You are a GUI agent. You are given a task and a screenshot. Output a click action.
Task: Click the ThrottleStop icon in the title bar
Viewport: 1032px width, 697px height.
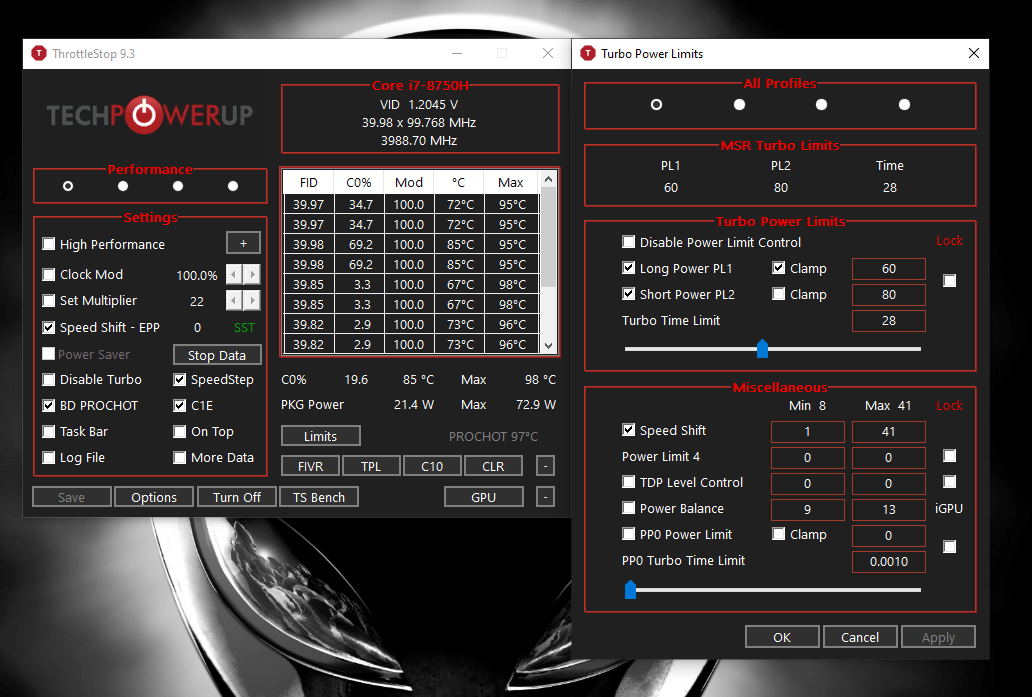[39, 53]
